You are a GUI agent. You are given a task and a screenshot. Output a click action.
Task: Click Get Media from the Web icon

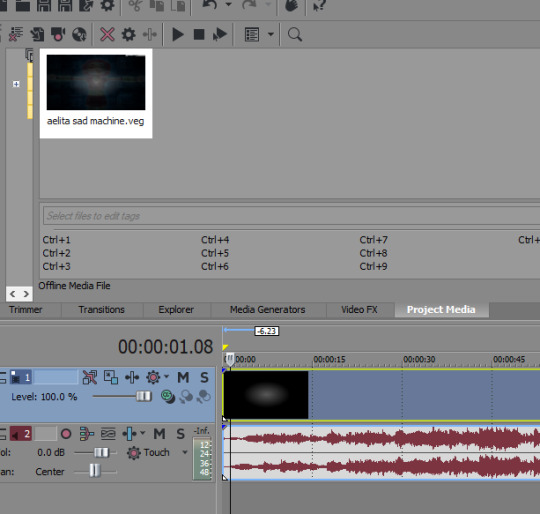79,34
